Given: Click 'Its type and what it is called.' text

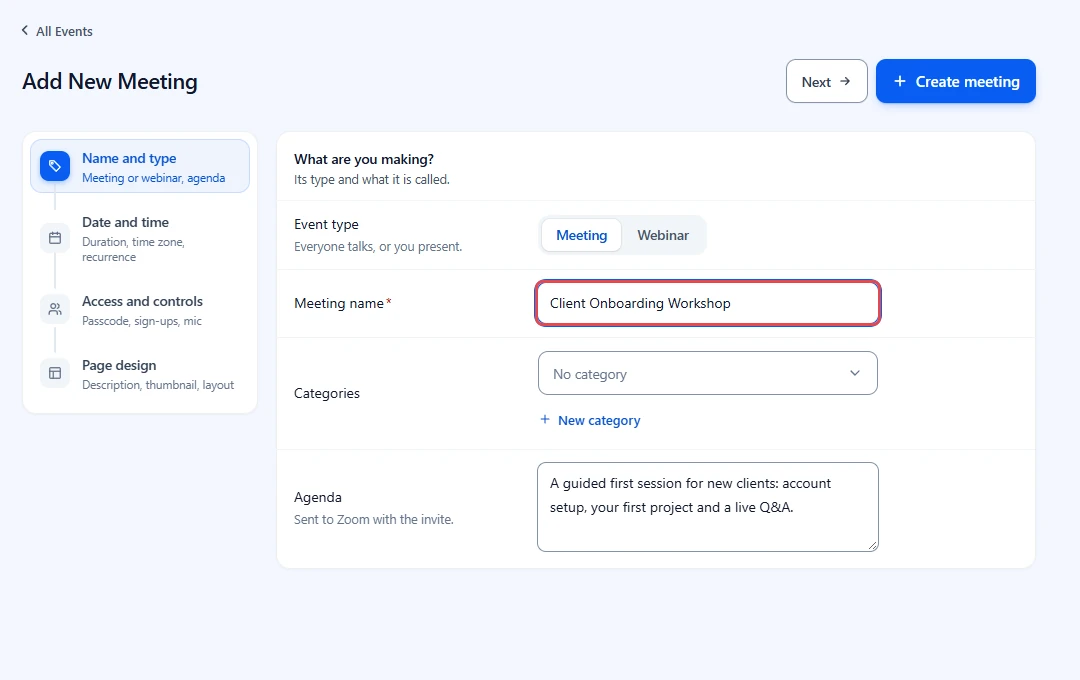Looking at the screenshot, I should [x=371, y=180].
